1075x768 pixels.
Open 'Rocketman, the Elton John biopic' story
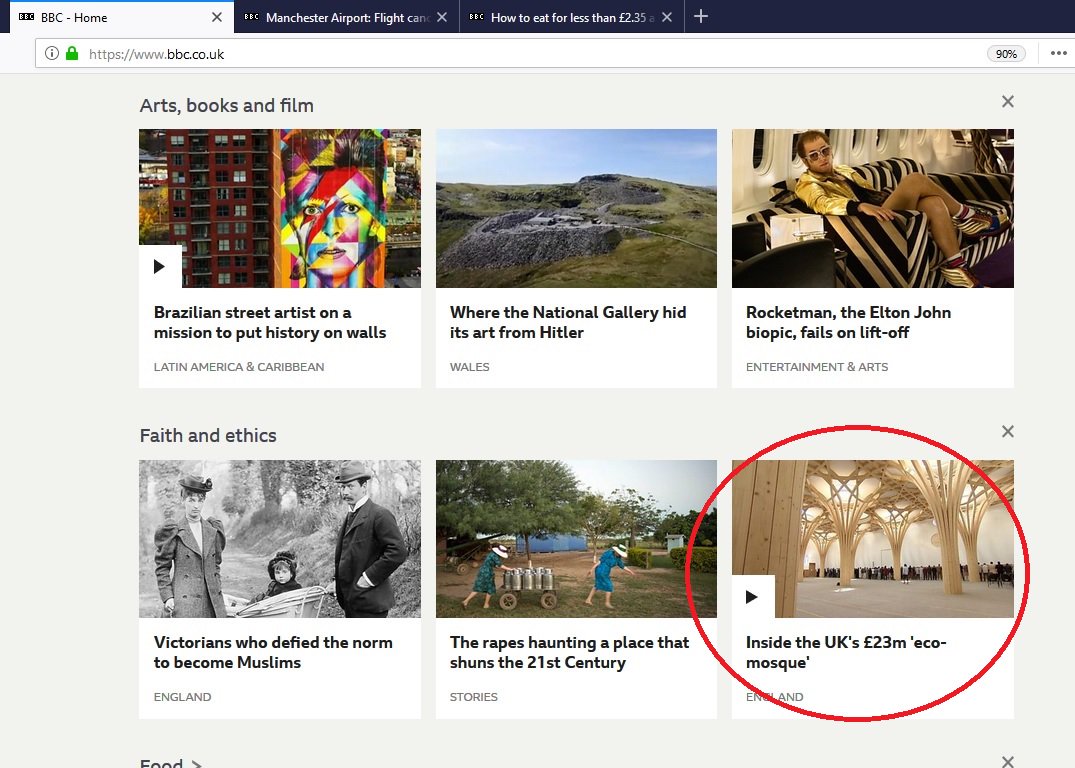(848, 322)
